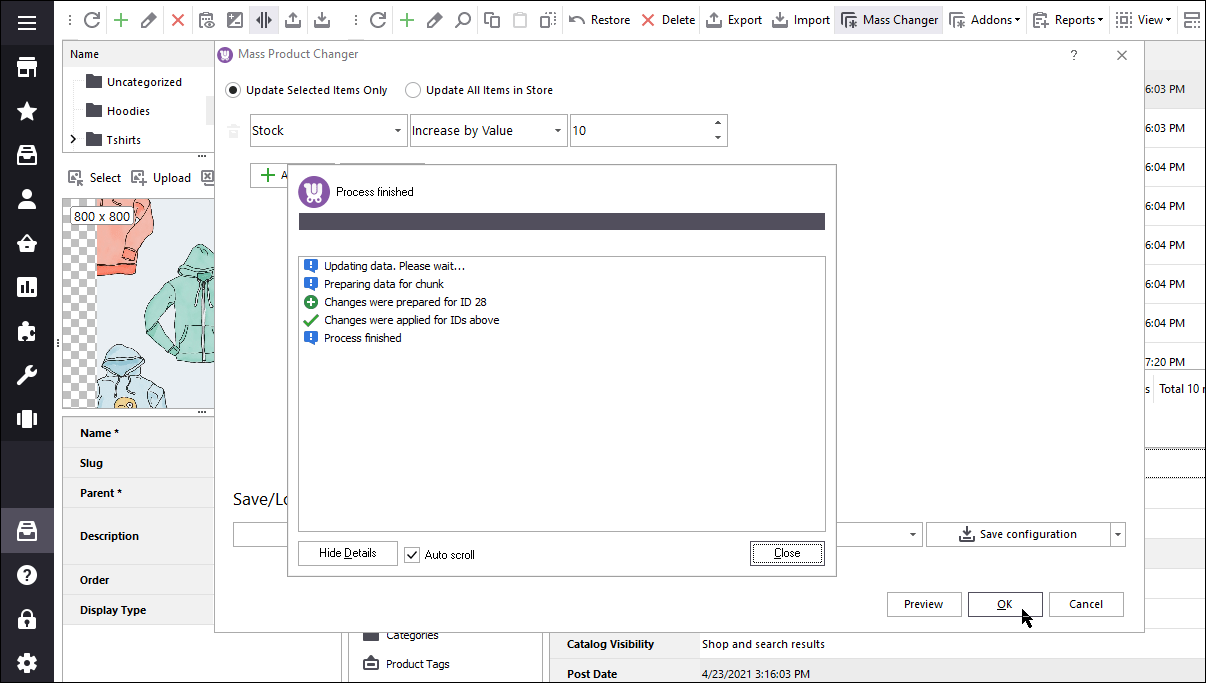Select the 800 x 800 product image thumbnail
Image resolution: width=1206 pixels, height=683 pixels.
coord(138,300)
